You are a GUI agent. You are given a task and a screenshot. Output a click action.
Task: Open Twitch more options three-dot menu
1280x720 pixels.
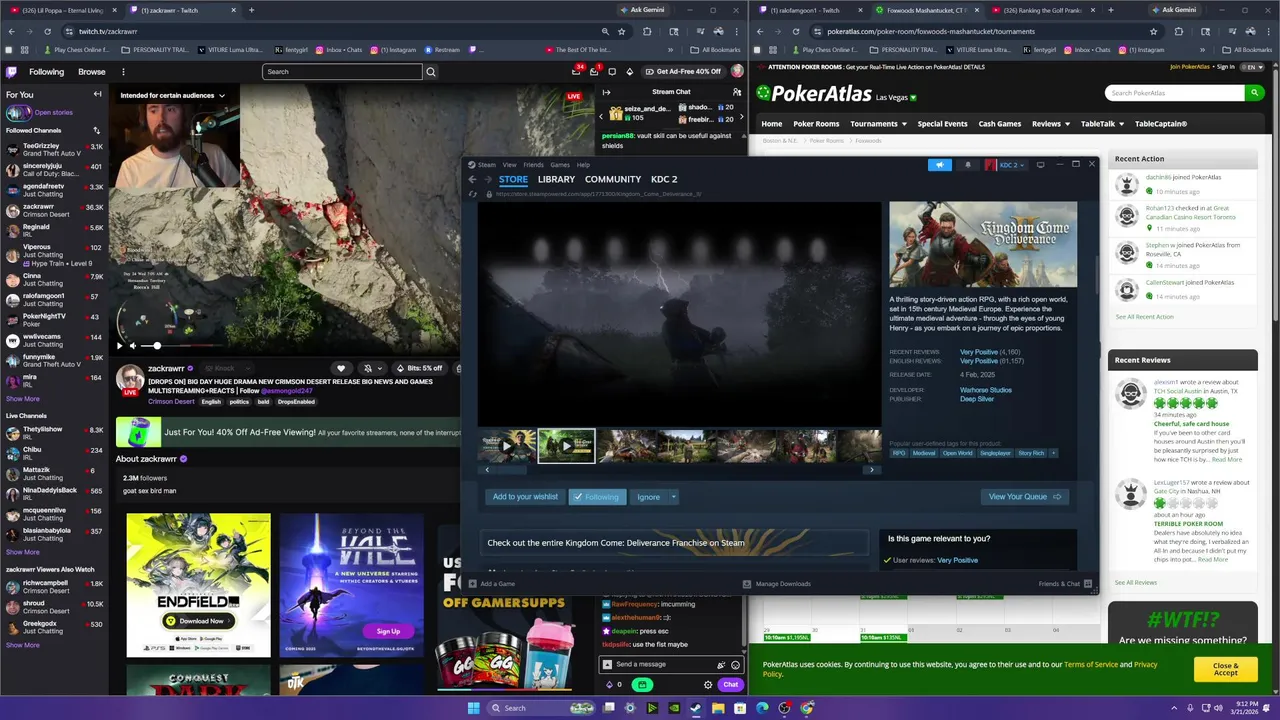coord(123,72)
